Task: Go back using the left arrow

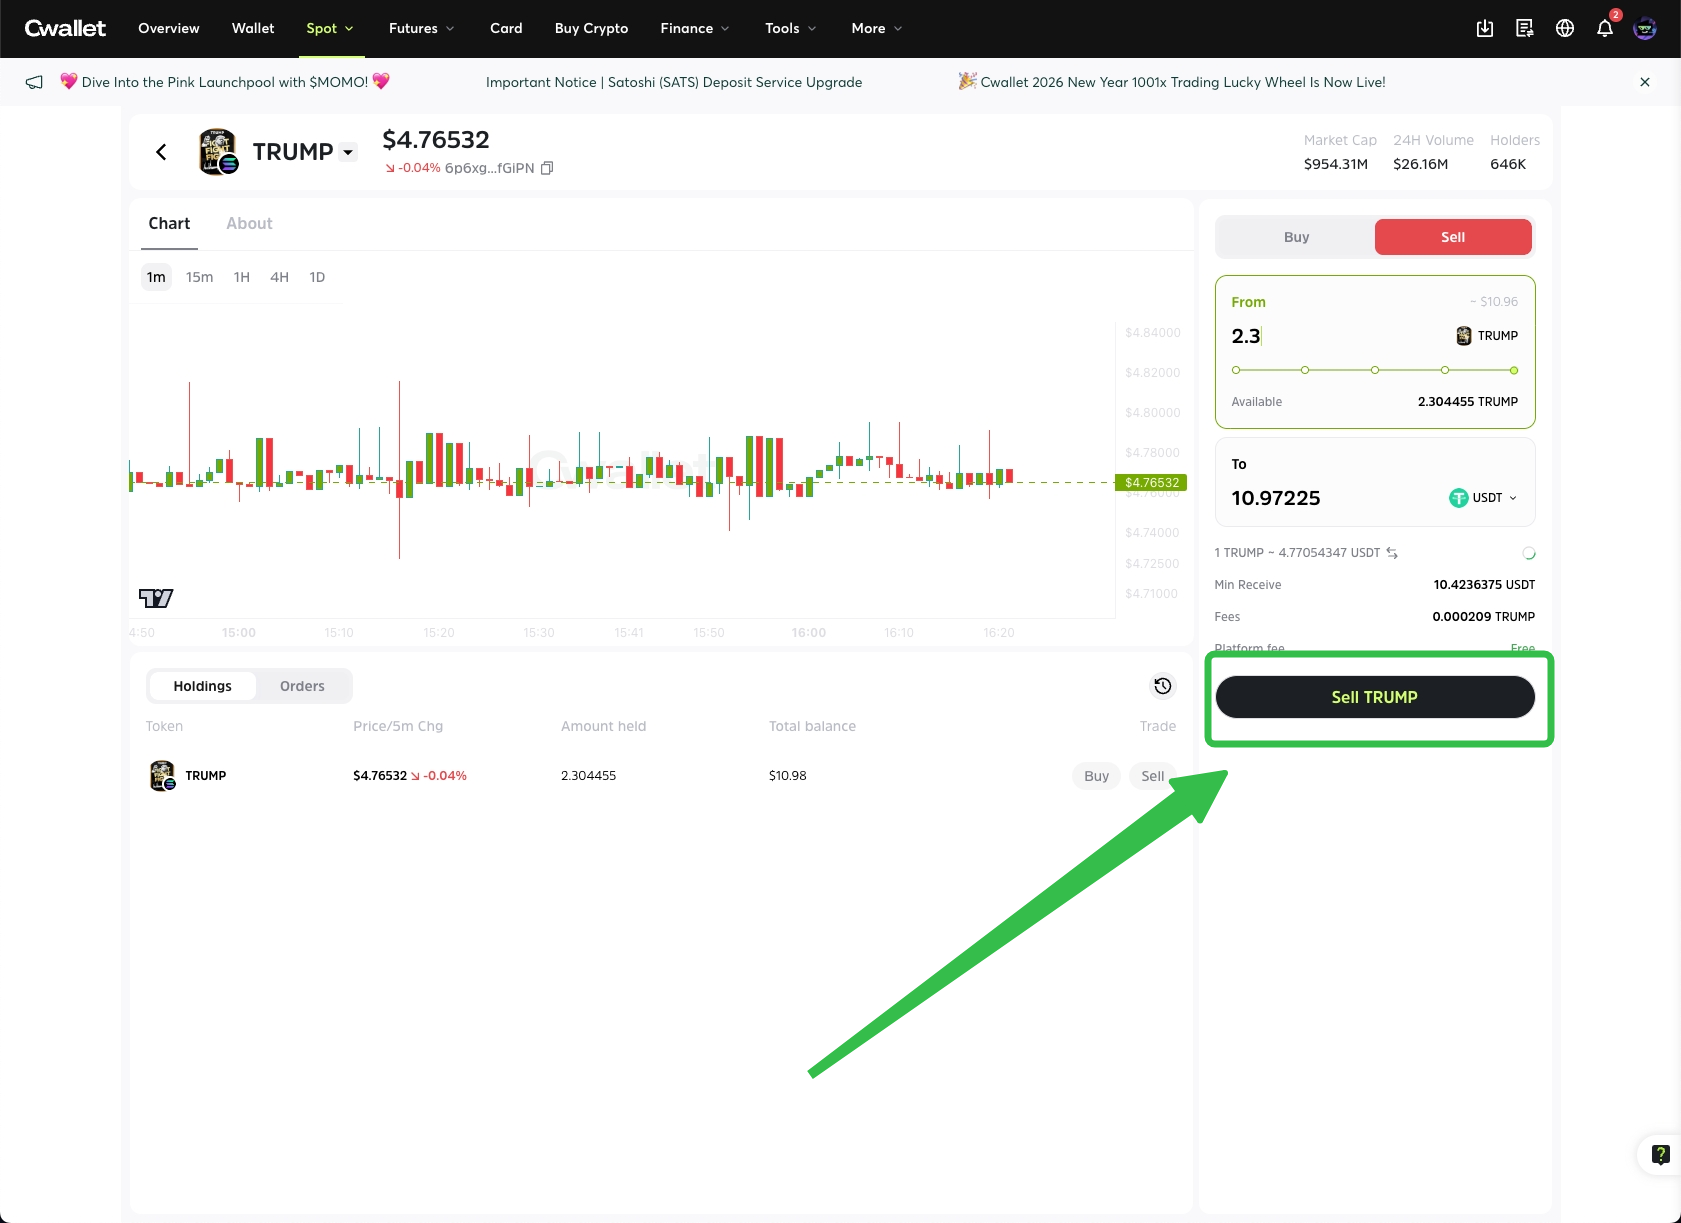Action: tap(161, 152)
